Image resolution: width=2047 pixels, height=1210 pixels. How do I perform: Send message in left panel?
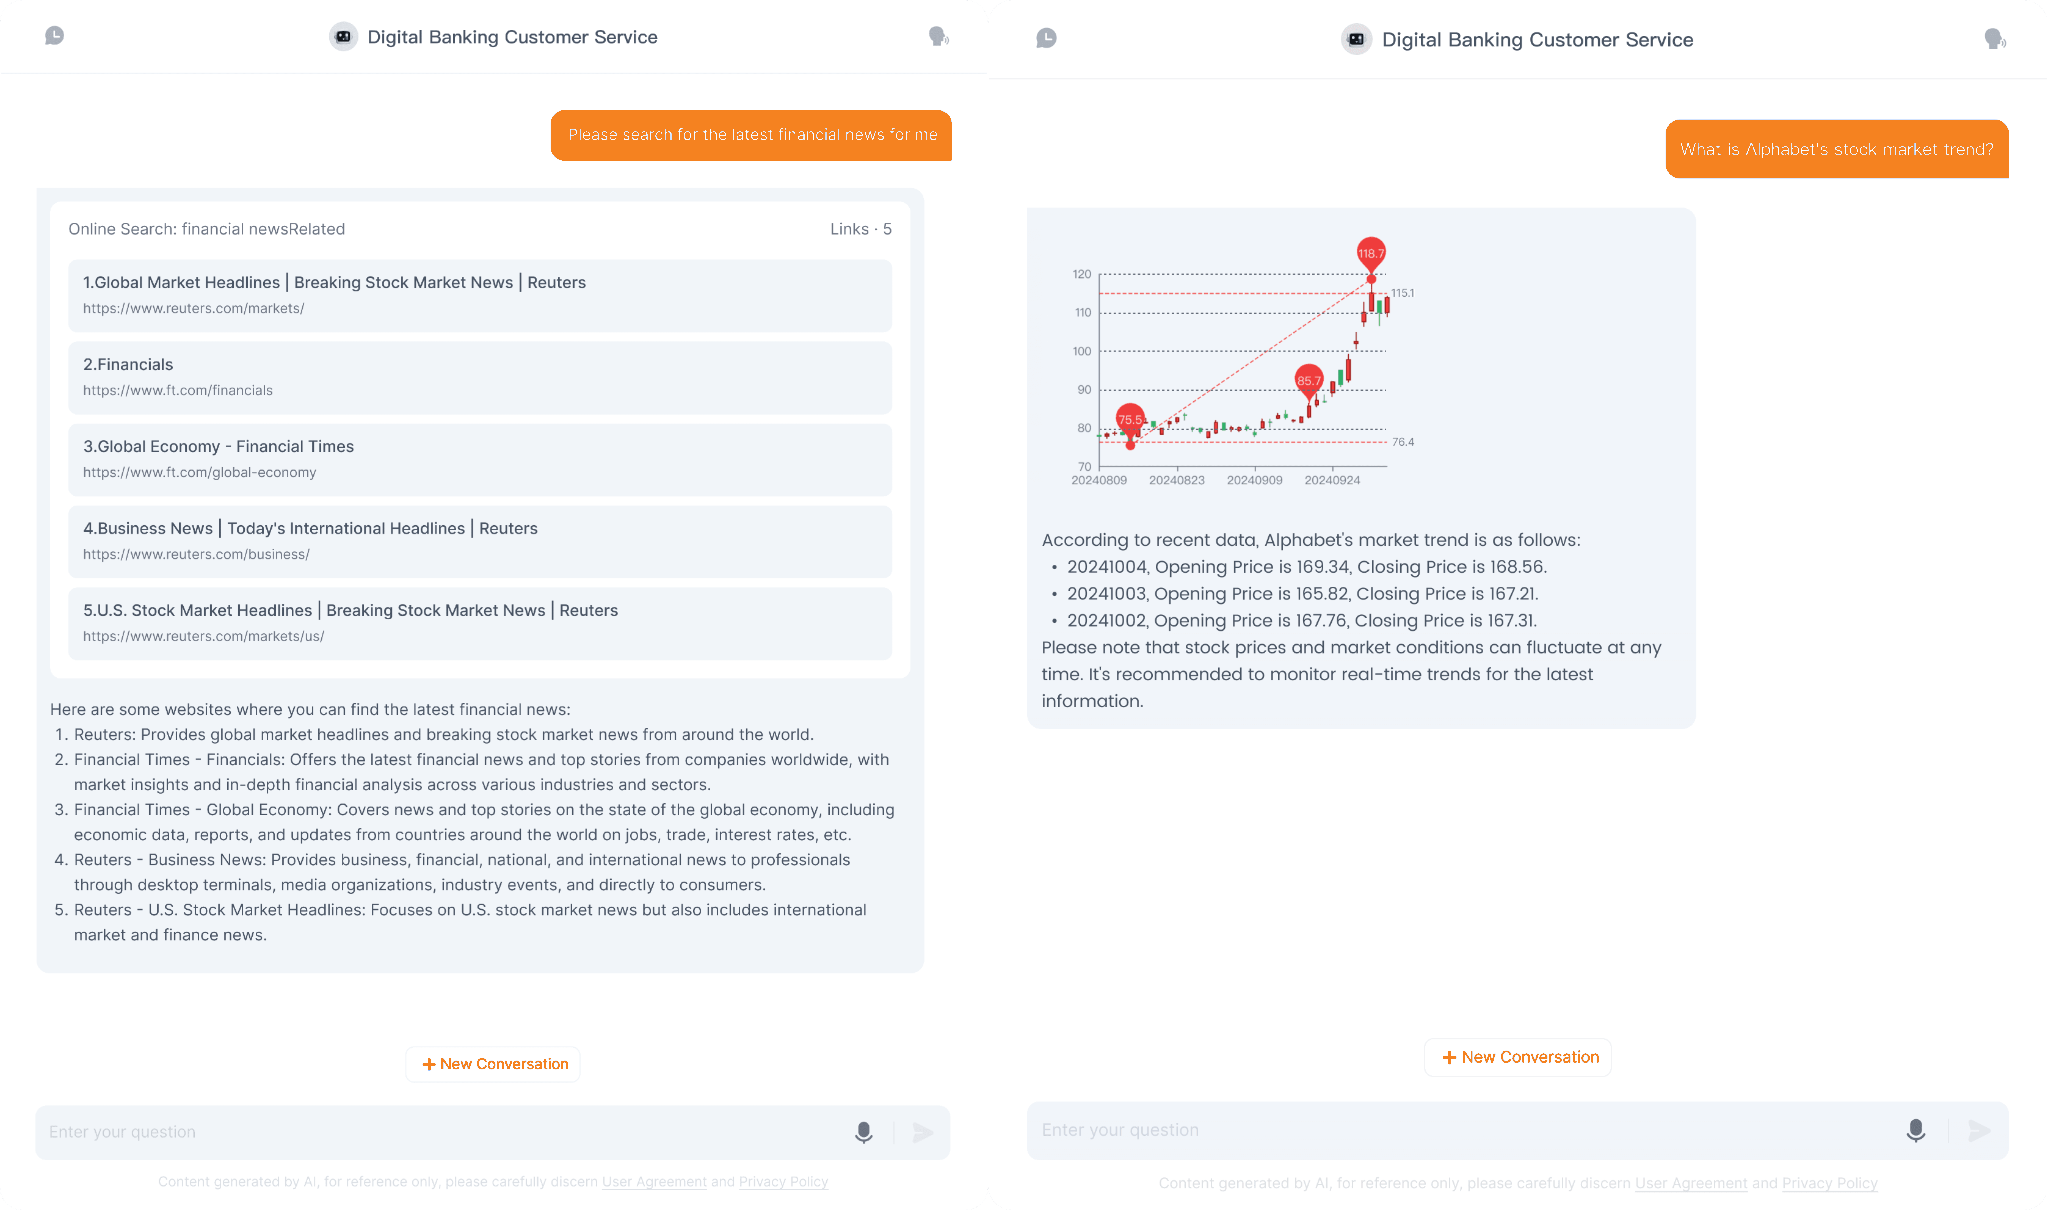(923, 1132)
